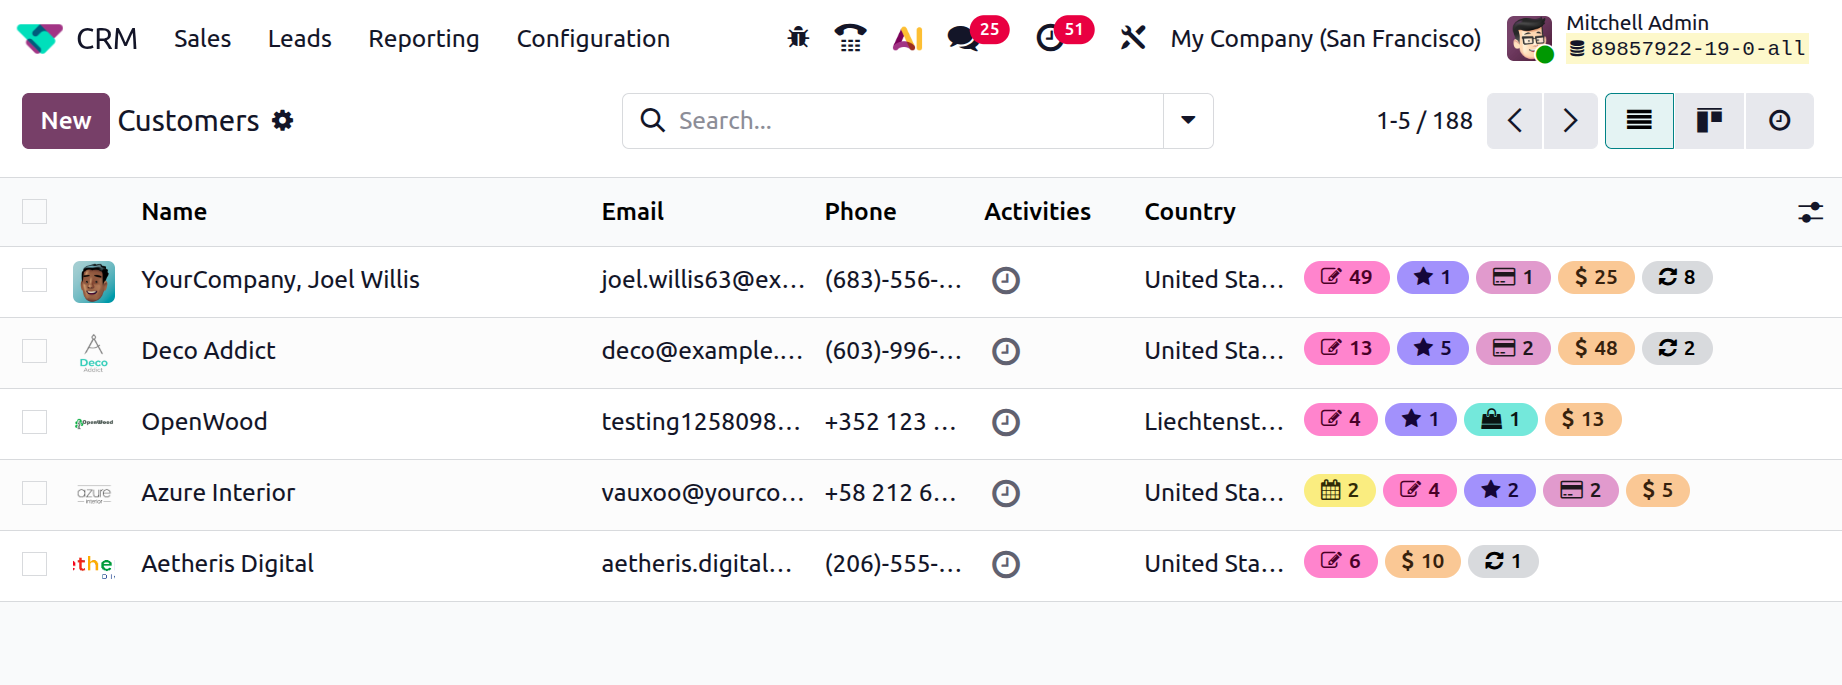Click the New button

click(x=66, y=121)
